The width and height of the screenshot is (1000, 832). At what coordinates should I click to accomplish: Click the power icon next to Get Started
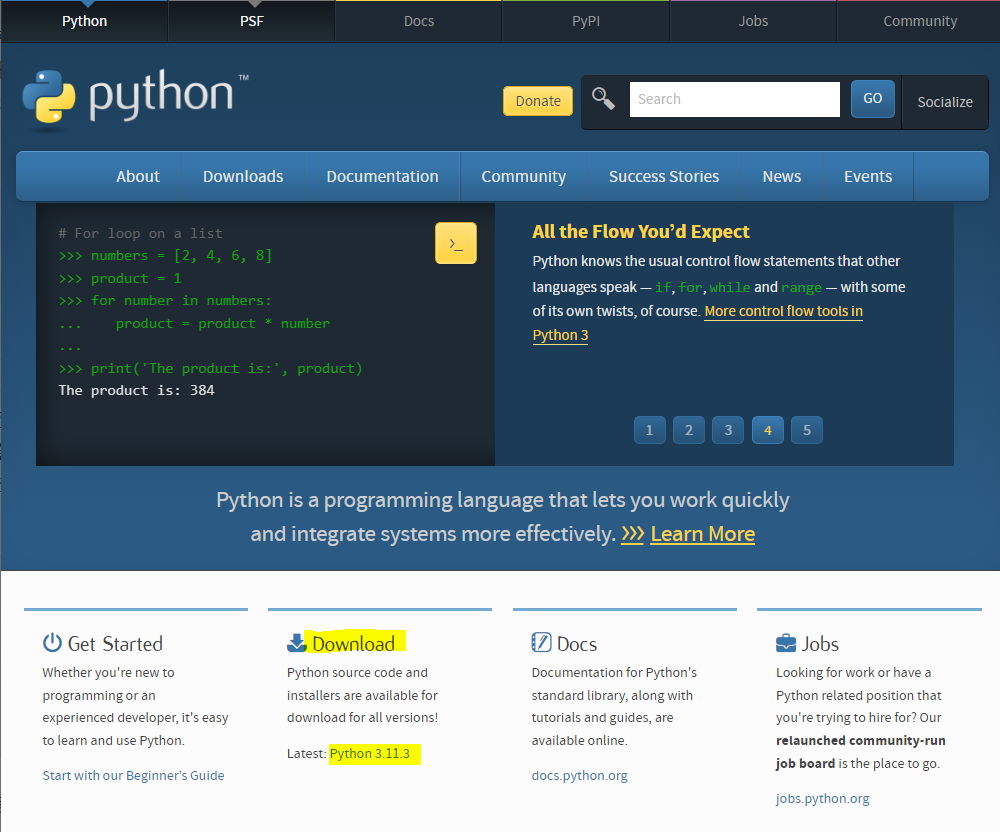coord(52,643)
